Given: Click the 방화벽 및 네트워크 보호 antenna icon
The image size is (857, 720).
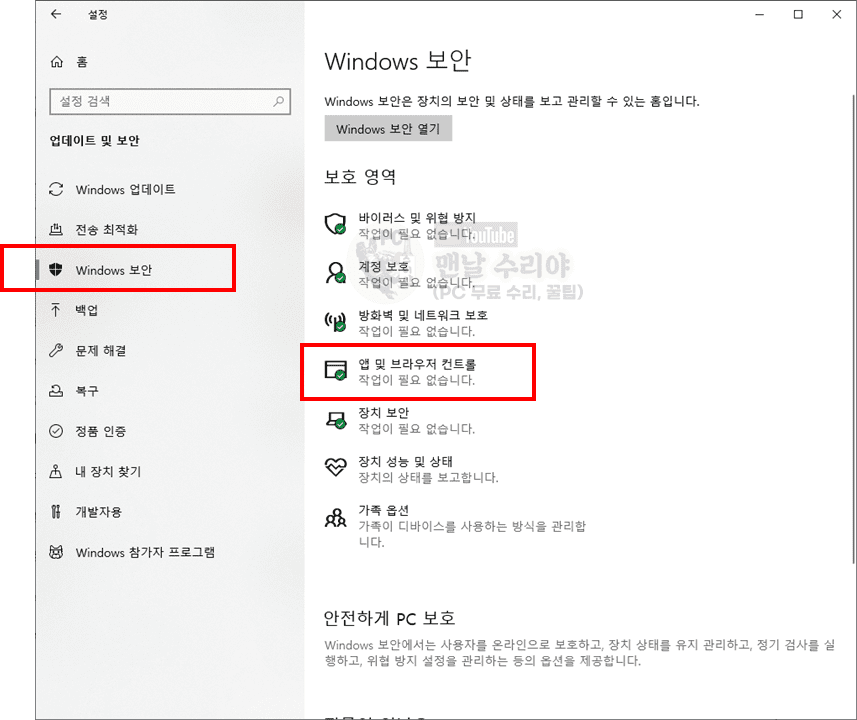Looking at the screenshot, I should [x=336, y=322].
